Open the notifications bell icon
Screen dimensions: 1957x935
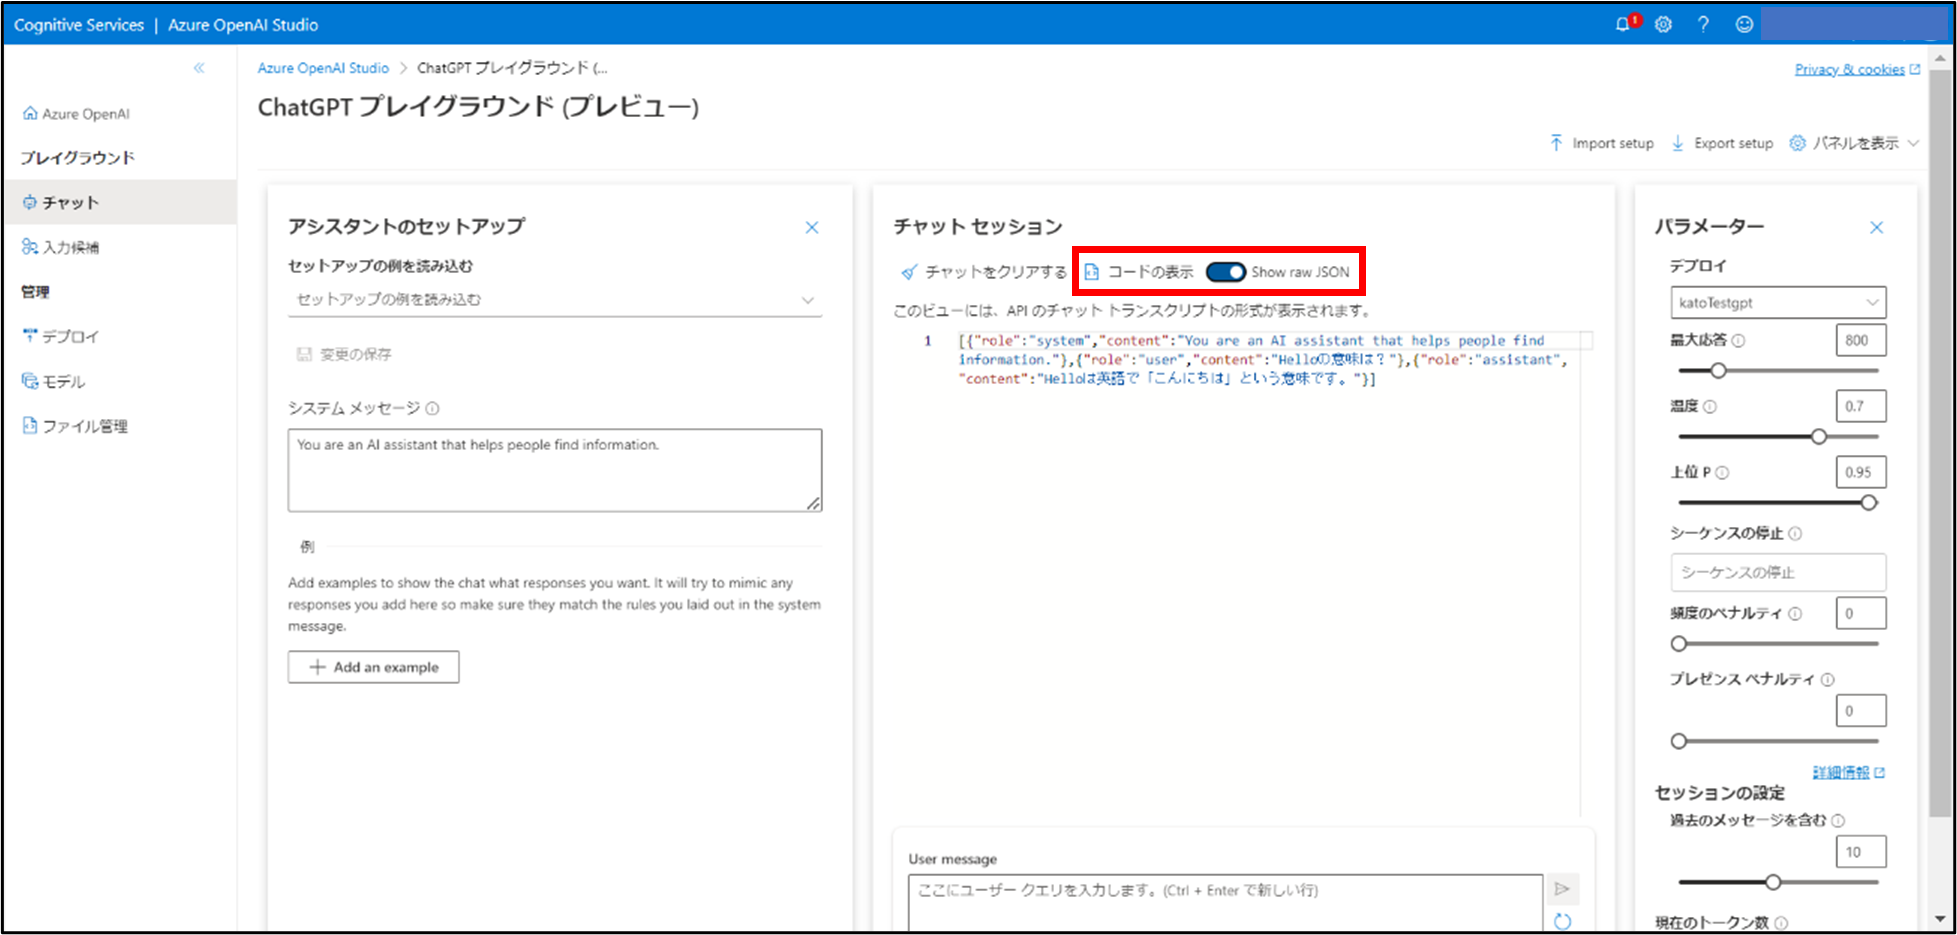pos(1623,25)
